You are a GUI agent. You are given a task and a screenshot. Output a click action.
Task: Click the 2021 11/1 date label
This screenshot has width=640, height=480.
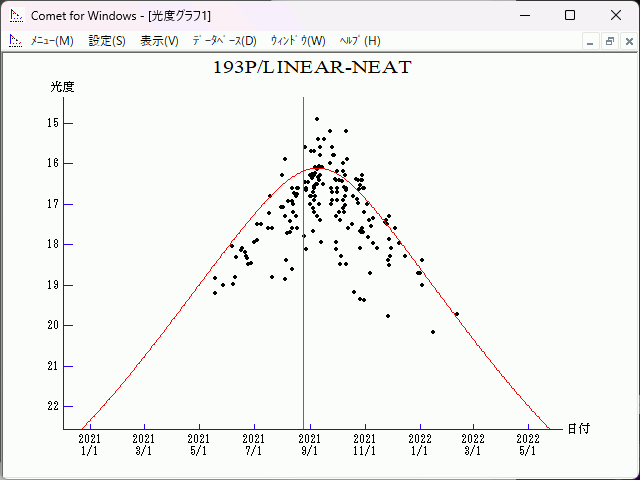click(364, 445)
